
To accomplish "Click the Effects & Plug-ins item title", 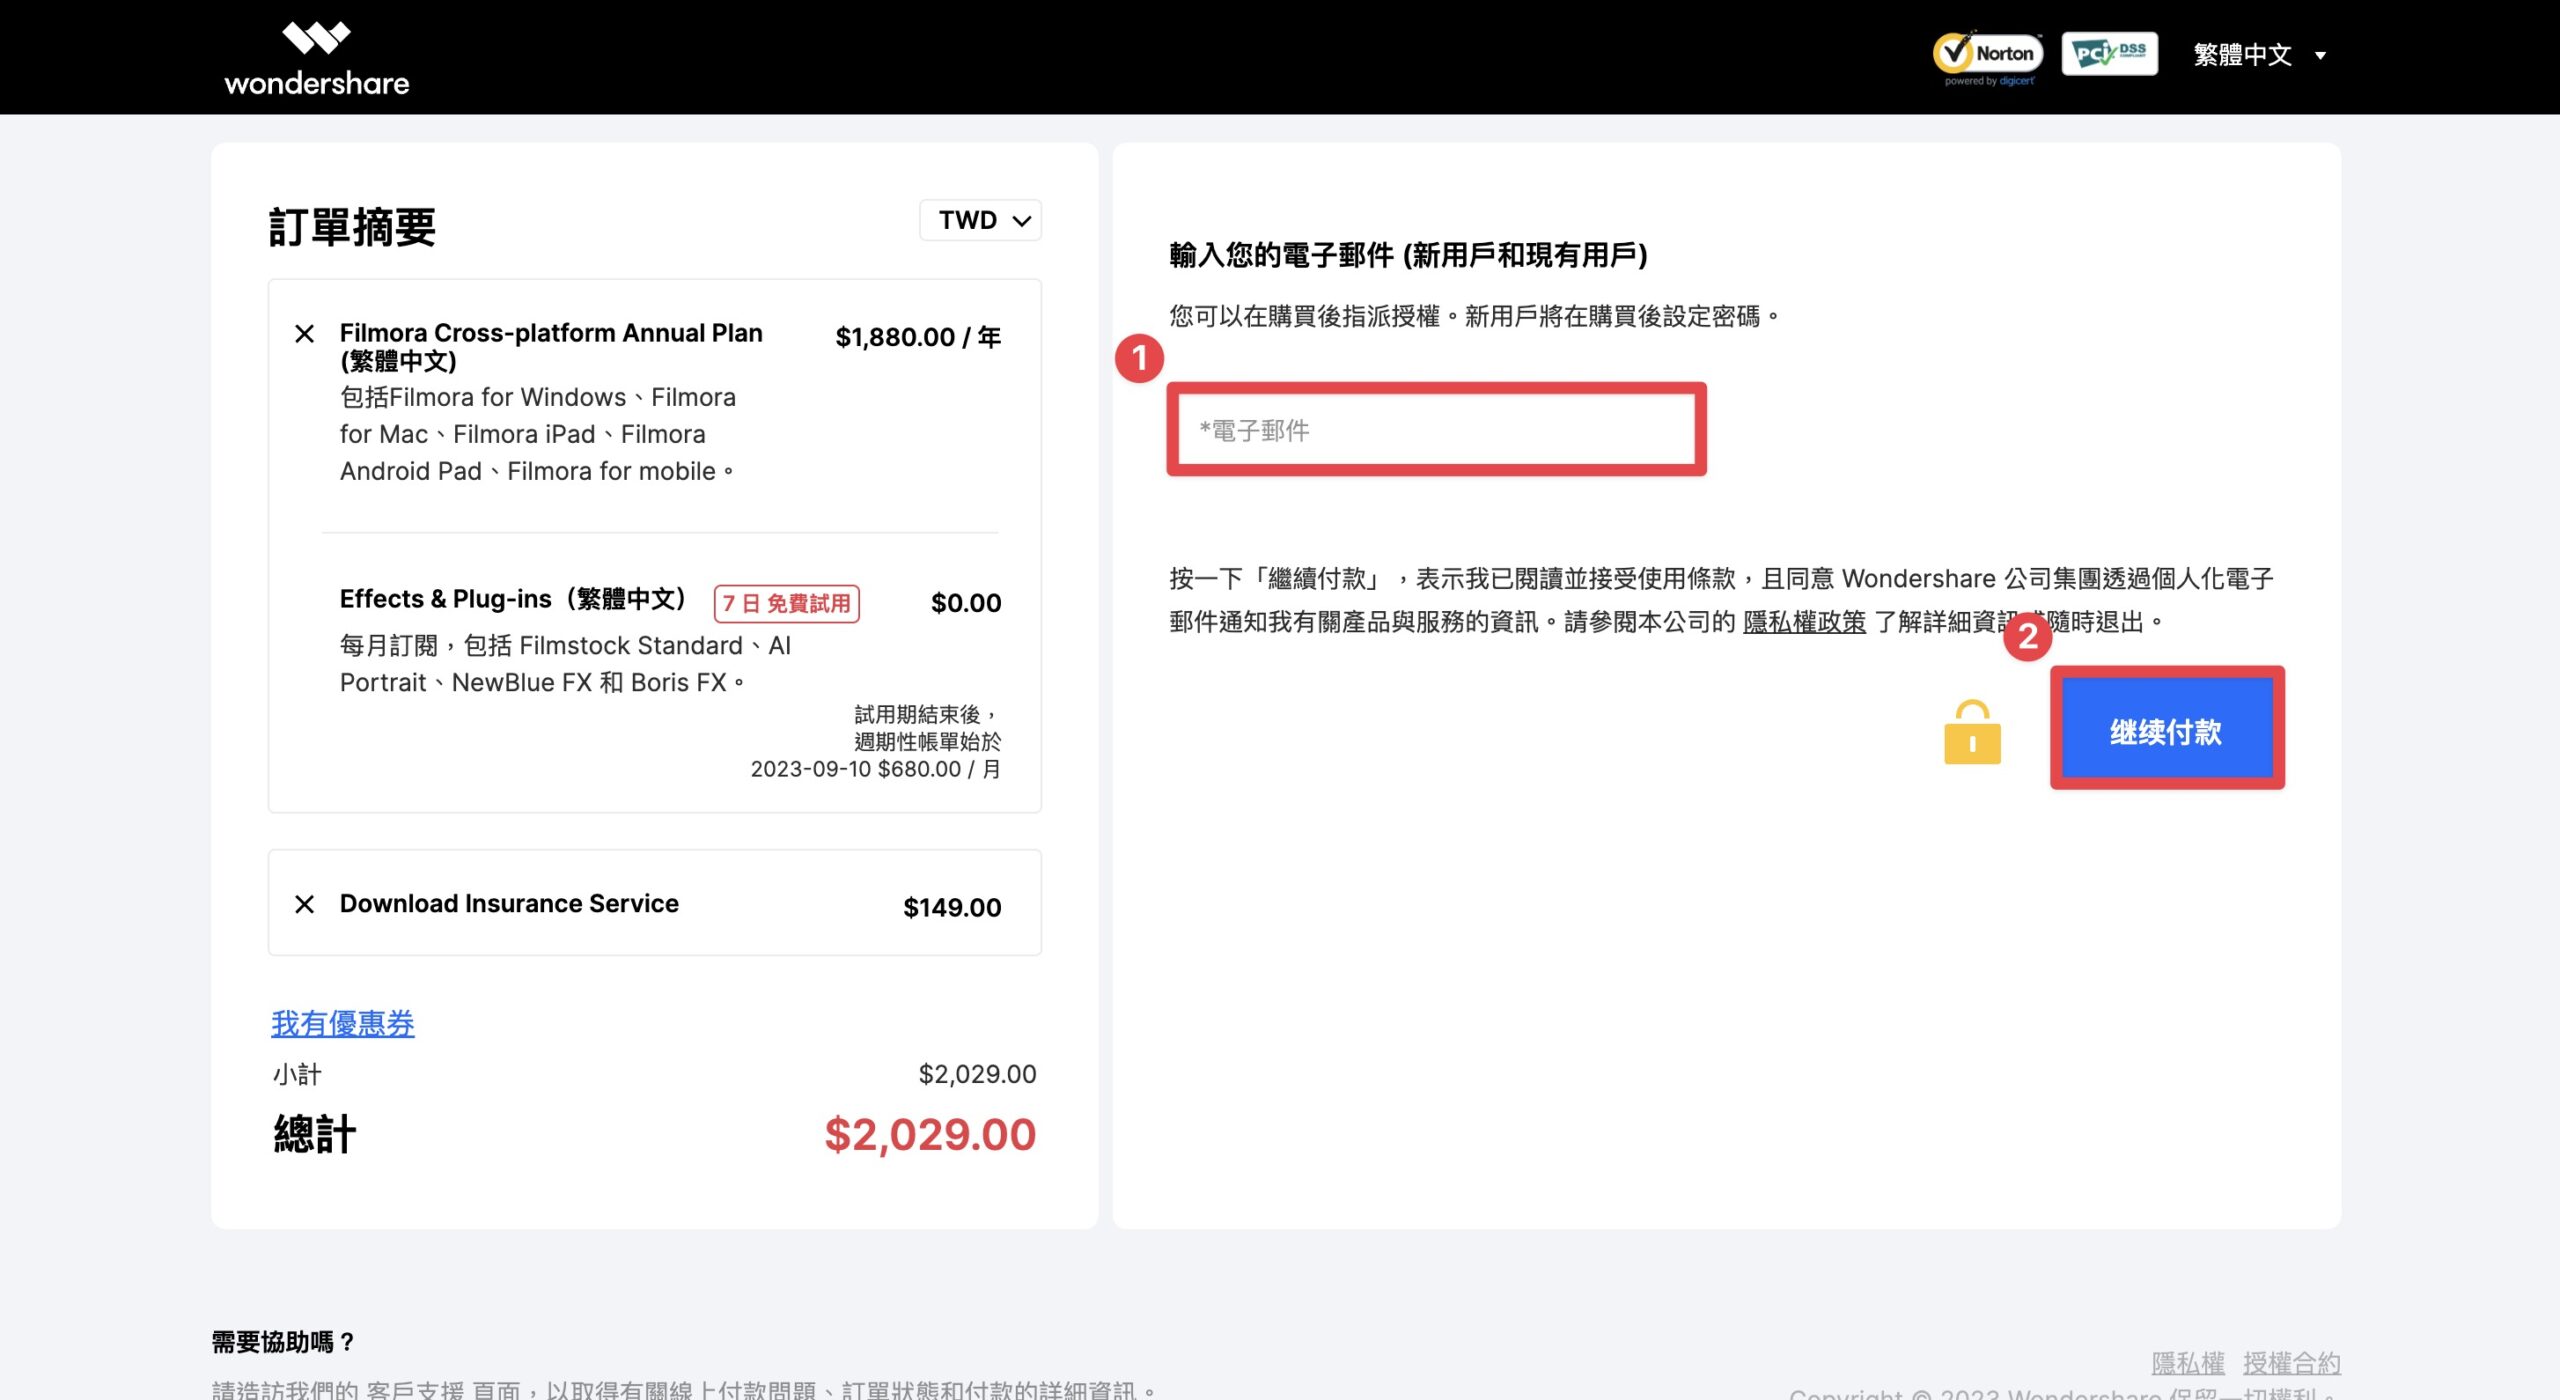I will (x=513, y=599).
